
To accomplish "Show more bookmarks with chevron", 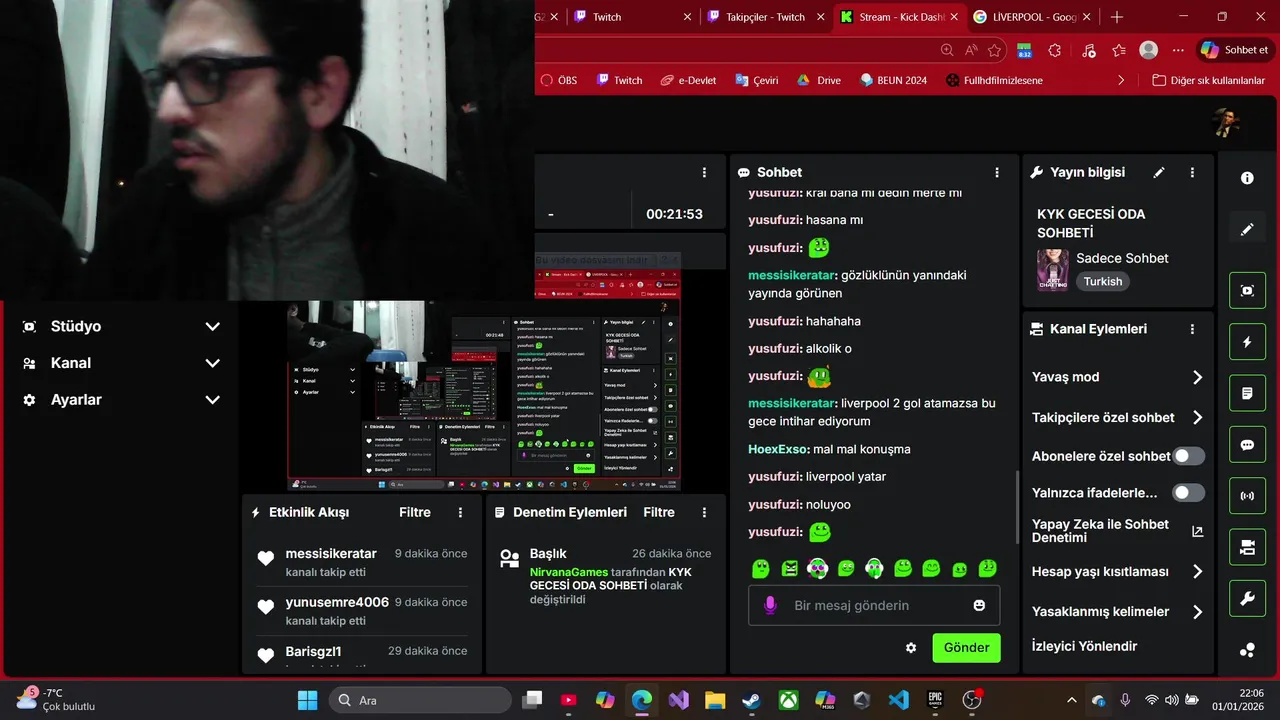I will coord(1121,80).
